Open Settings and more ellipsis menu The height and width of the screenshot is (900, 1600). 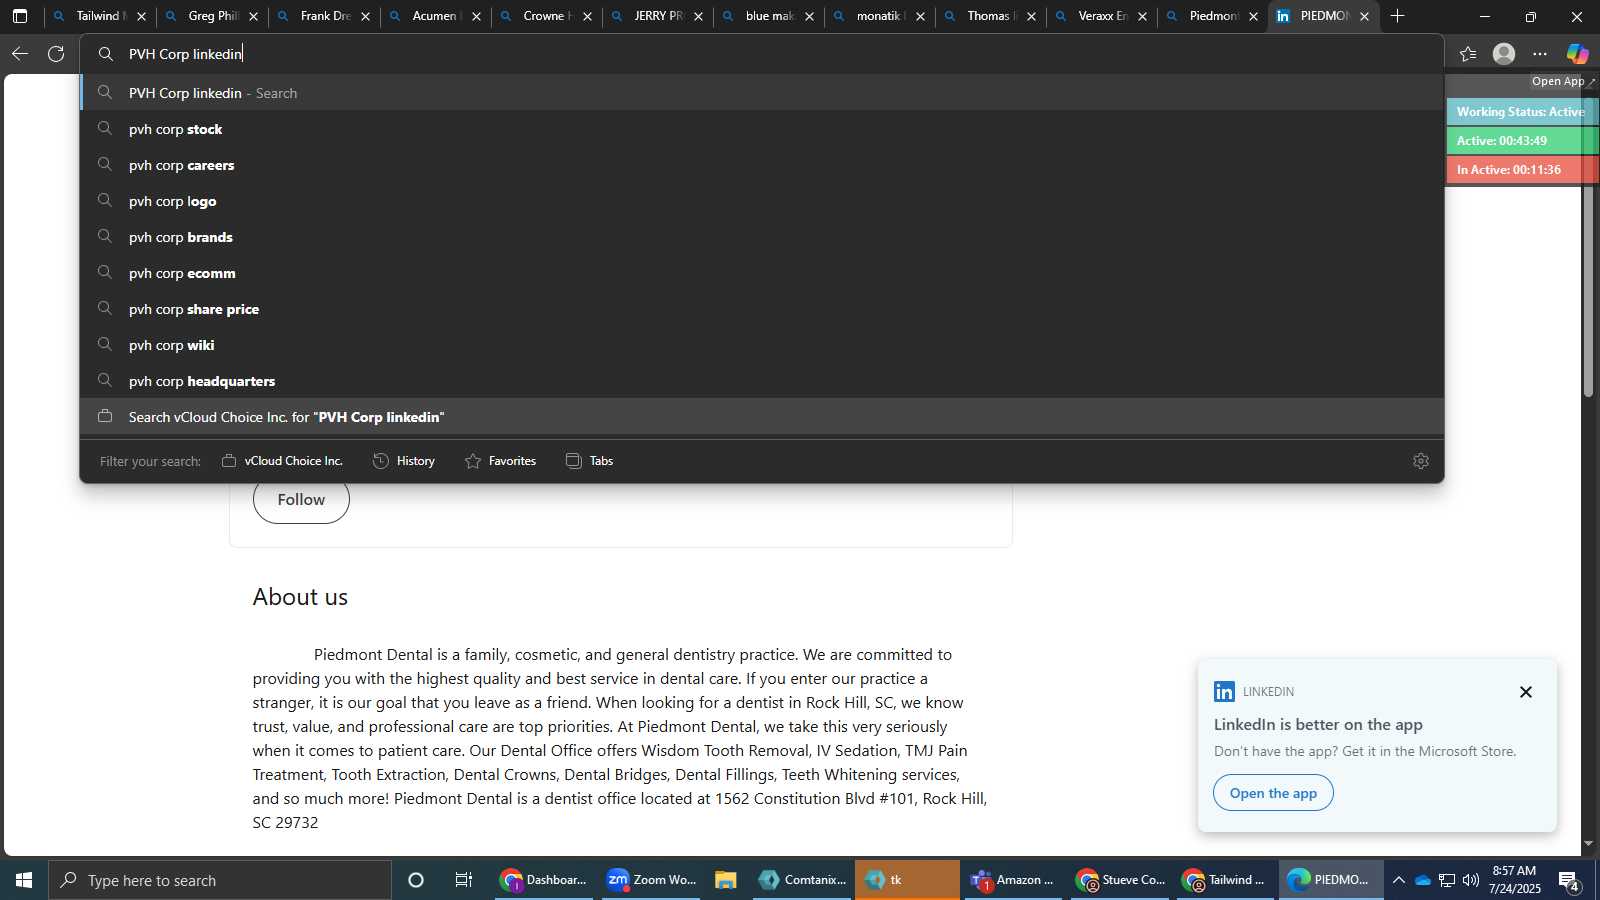point(1540,54)
